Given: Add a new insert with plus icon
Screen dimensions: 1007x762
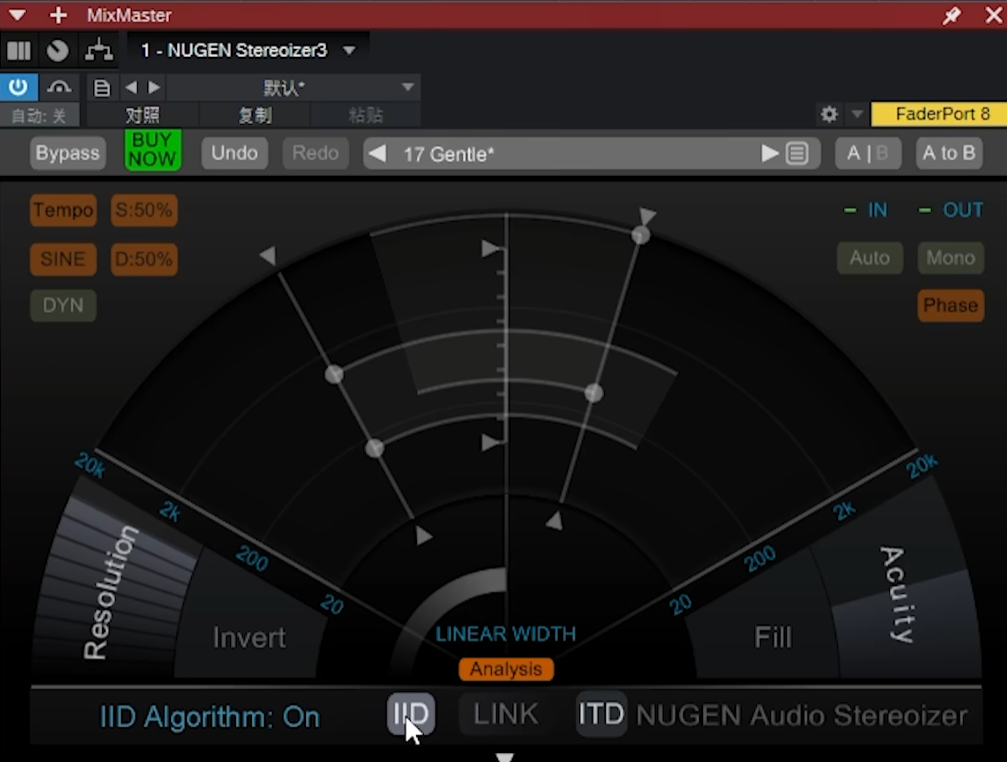Looking at the screenshot, I should click(x=58, y=15).
